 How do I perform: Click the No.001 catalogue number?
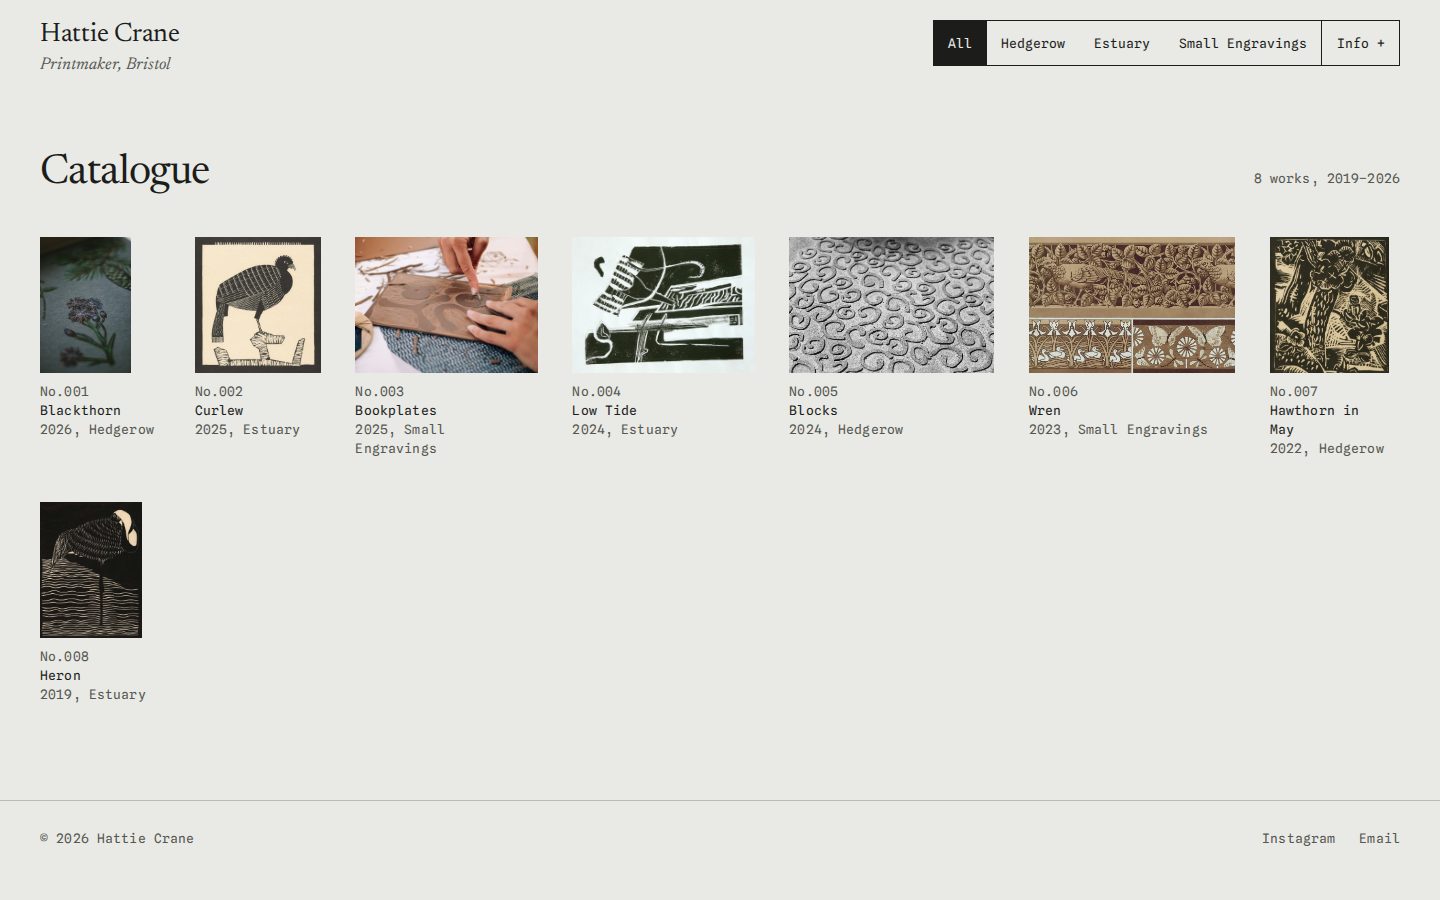pyautogui.click(x=64, y=391)
